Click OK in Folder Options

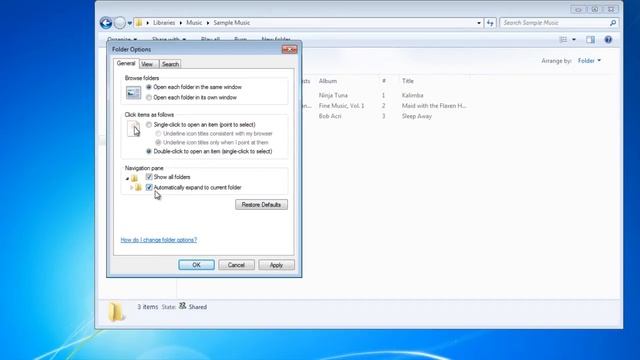point(196,265)
